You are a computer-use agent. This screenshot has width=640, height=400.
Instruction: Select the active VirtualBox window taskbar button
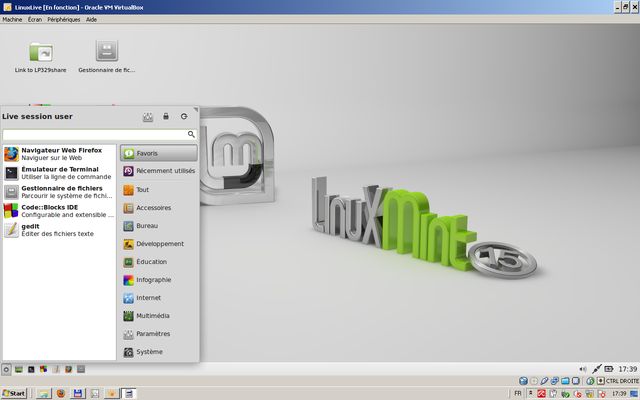pos(129,393)
